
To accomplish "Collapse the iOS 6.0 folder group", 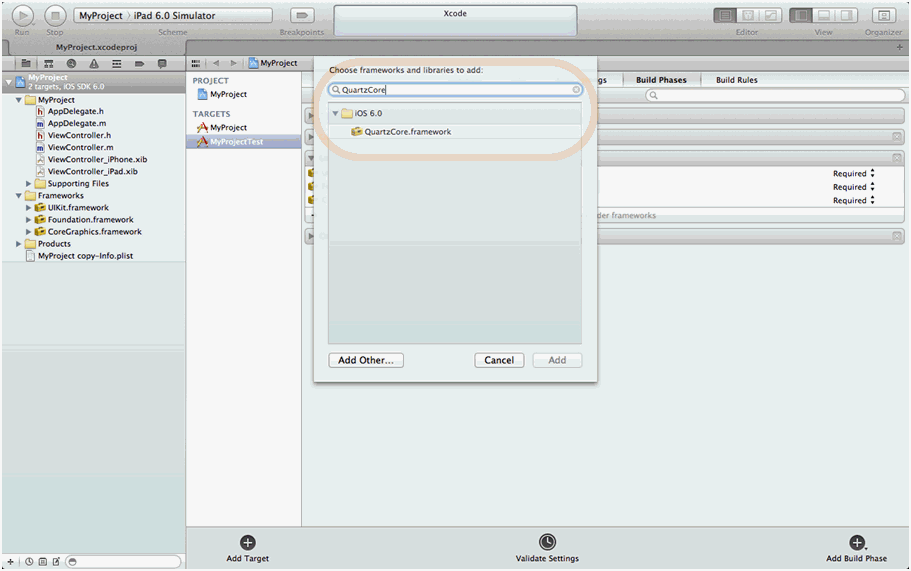I will [x=336, y=114].
